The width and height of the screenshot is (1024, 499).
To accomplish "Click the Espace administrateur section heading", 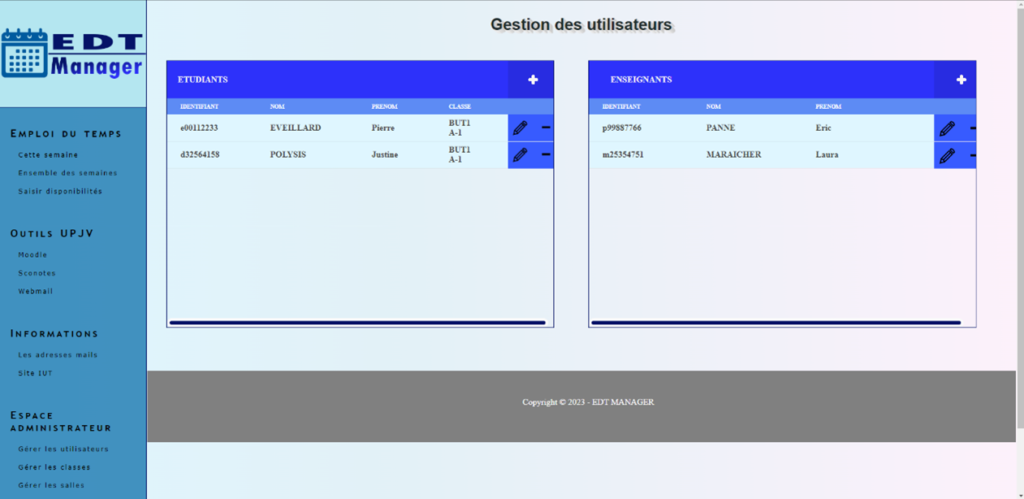I will [x=61, y=422].
